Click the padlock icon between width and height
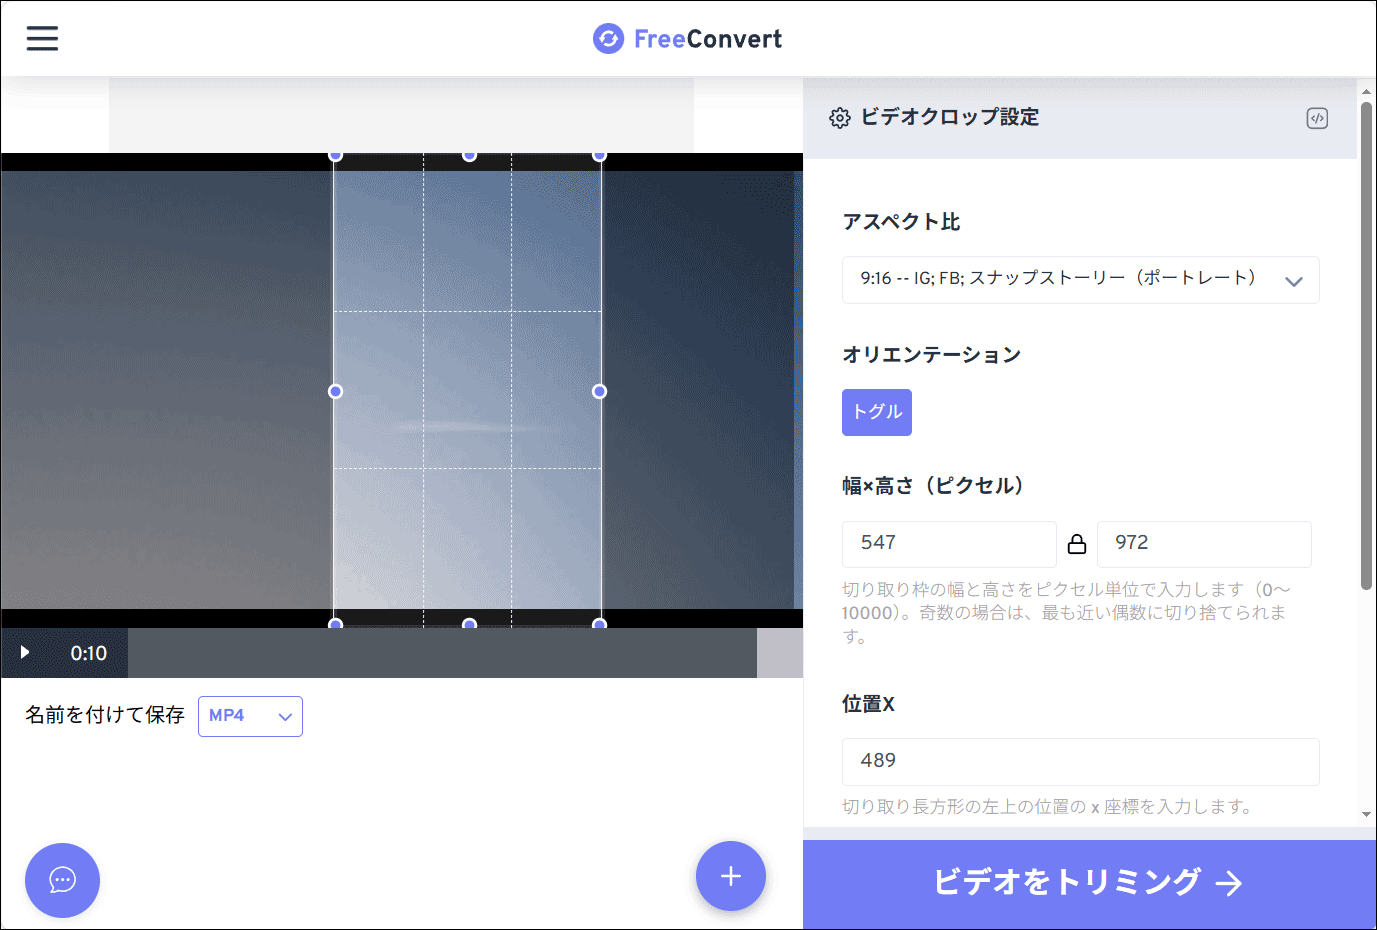 (1077, 543)
